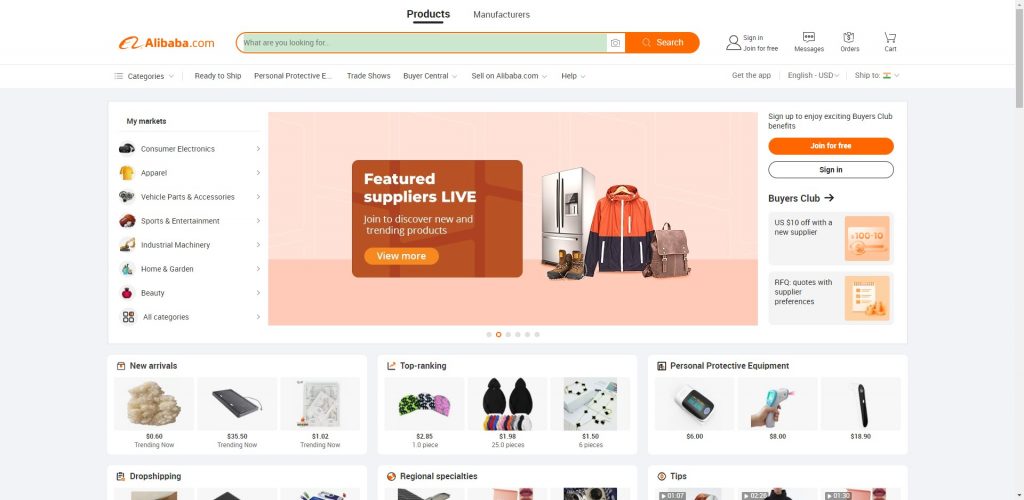Click the camera image search icon
This screenshot has width=1024, height=500.
point(615,42)
